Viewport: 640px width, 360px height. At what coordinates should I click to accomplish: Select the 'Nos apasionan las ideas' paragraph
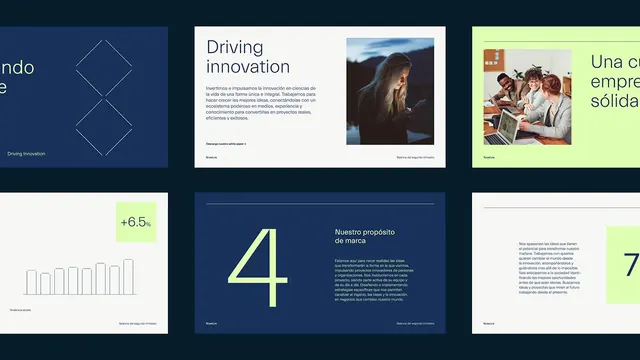(x=549, y=268)
